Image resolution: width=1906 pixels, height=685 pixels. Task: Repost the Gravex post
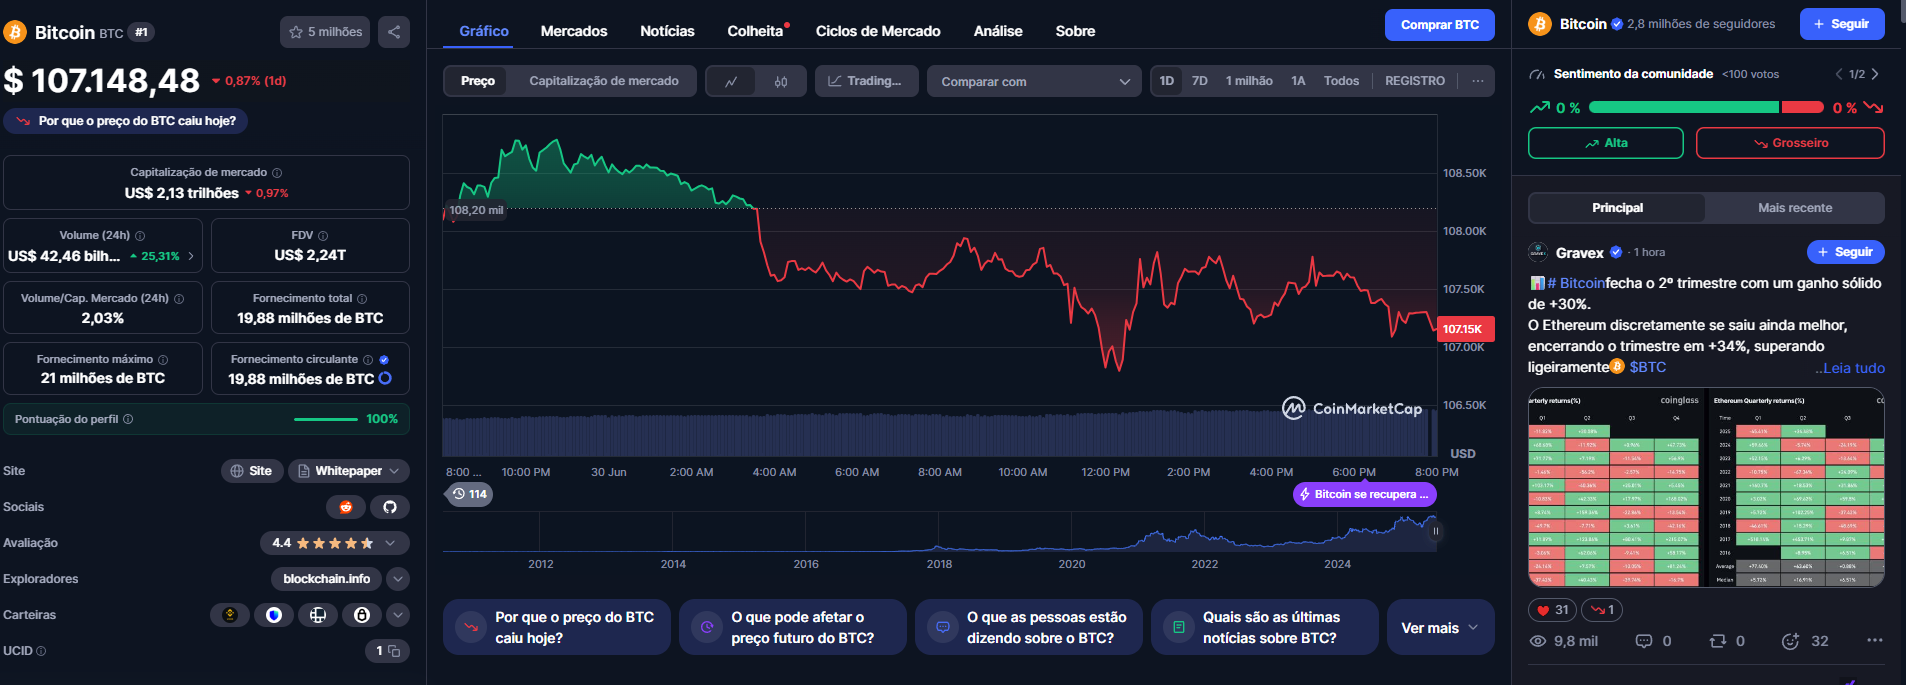point(1727,641)
